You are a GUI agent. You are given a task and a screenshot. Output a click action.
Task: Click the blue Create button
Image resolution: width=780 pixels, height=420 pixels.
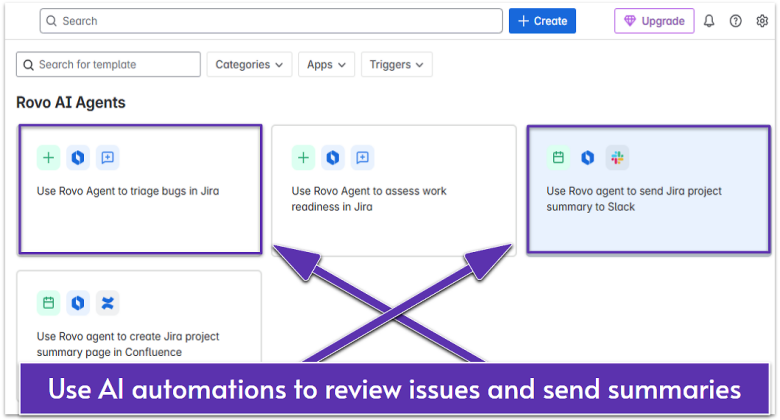542,21
